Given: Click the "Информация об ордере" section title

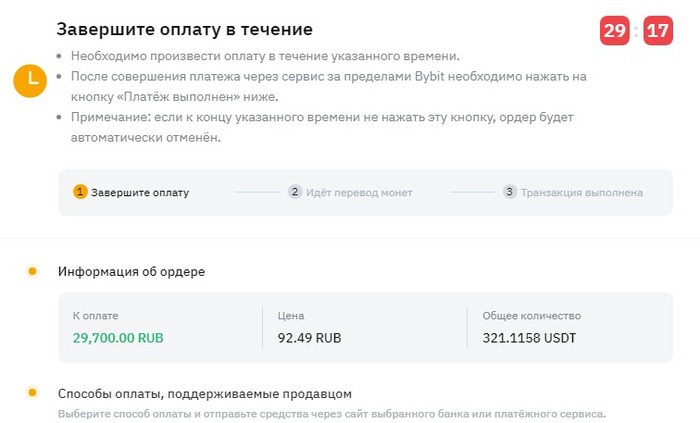Looking at the screenshot, I should 132,271.
